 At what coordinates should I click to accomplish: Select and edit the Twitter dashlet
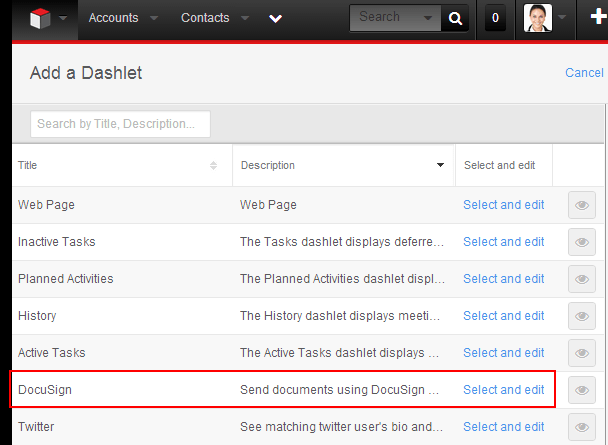point(504,427)
